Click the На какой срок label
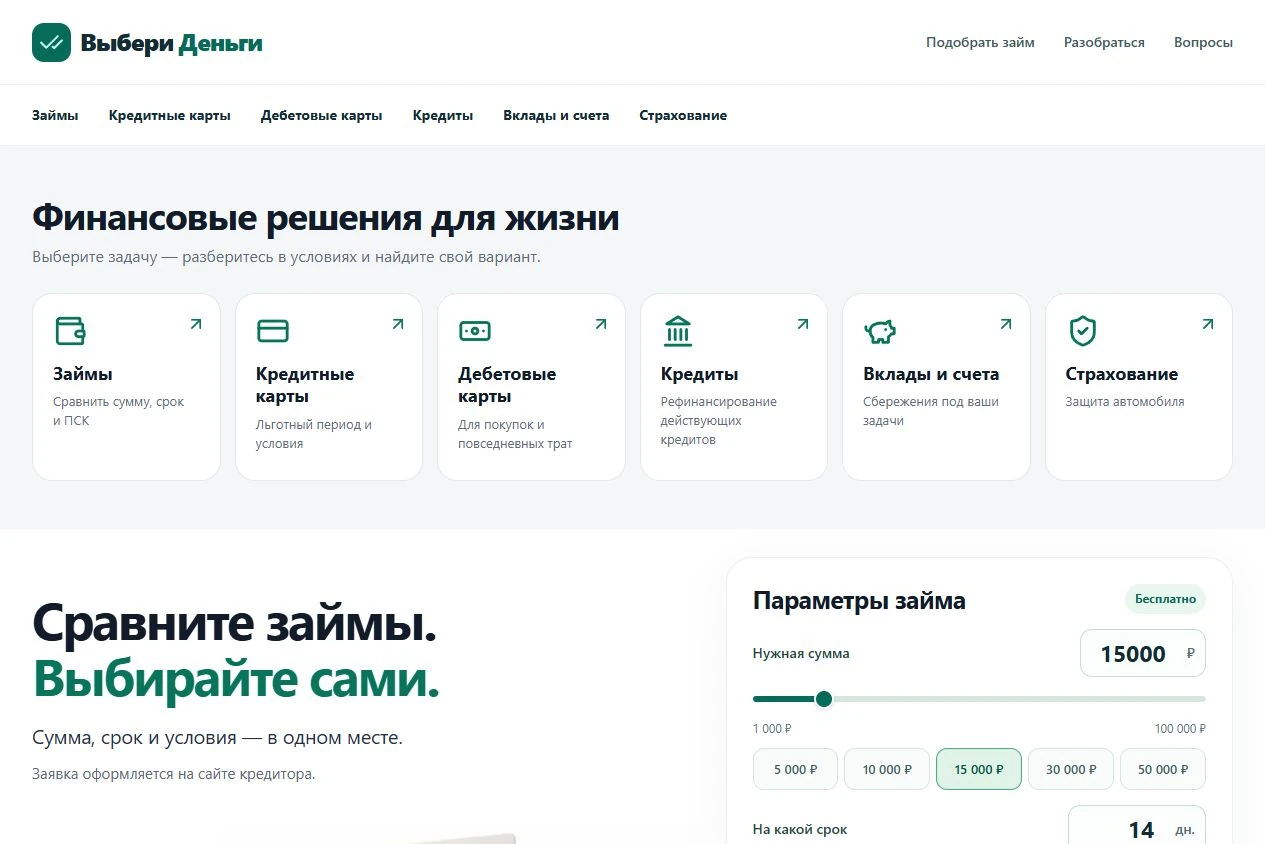 800,829
